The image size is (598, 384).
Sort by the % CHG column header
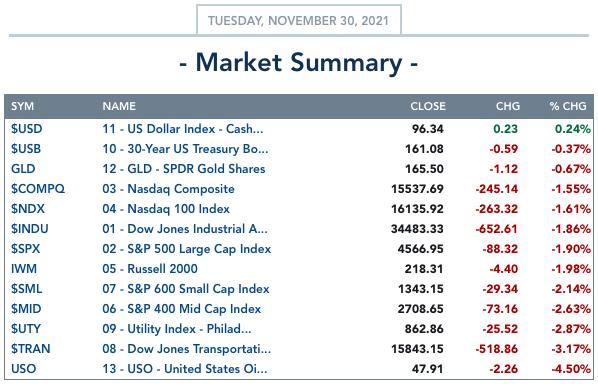pos(568,106)
